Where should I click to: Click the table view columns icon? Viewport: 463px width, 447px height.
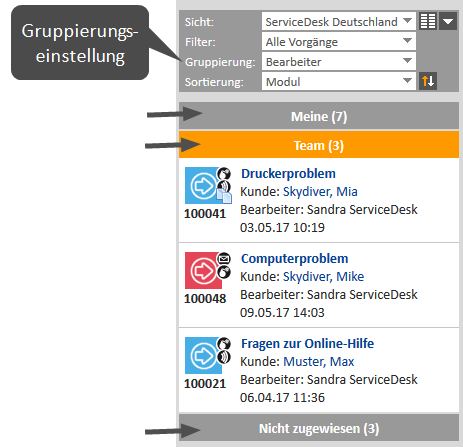(428, 22)
